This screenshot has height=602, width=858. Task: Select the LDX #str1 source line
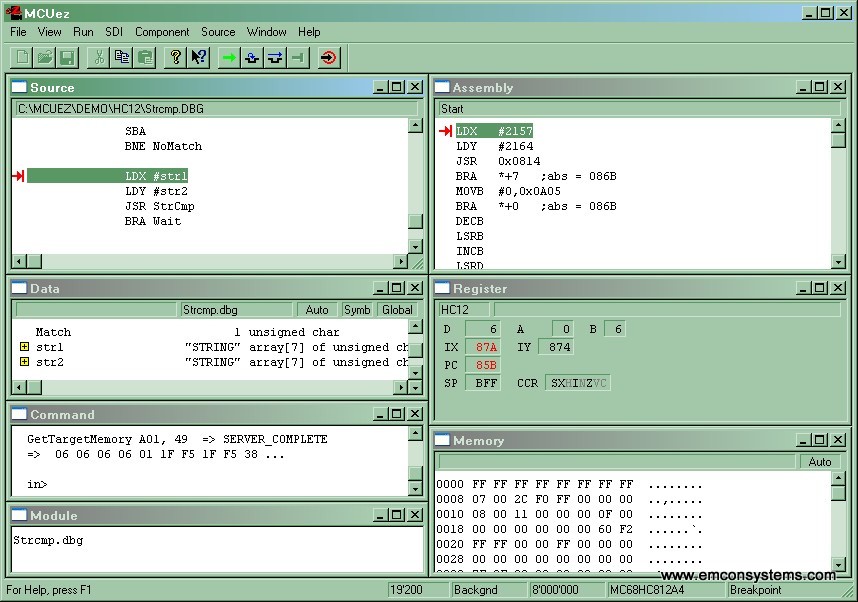click(x=156, y=176)
